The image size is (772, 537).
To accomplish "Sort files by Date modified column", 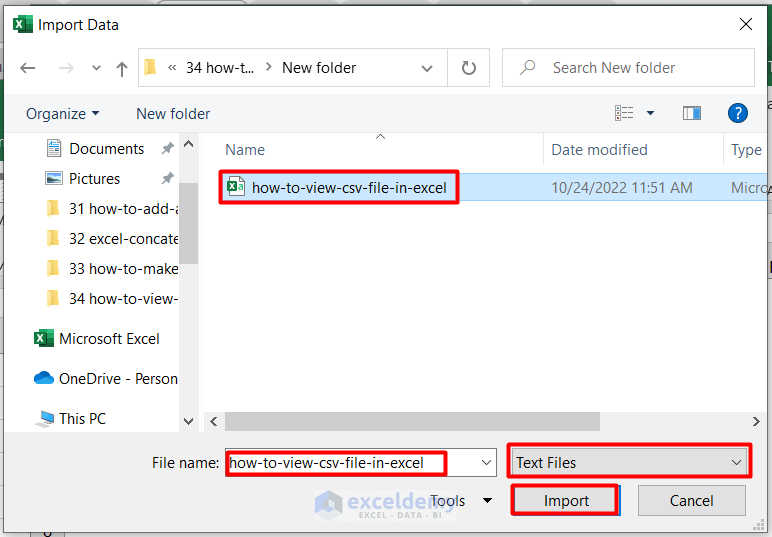I will point(599,150).
